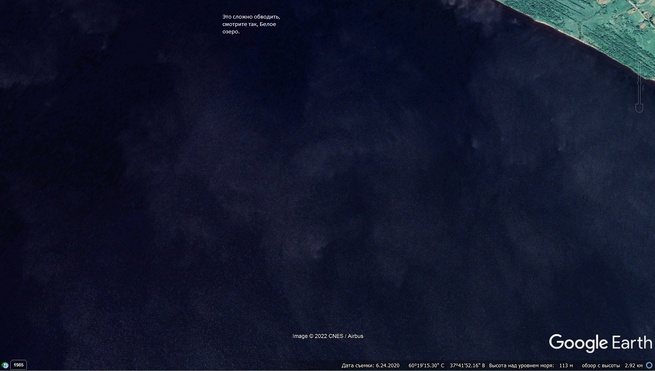Click the 'Image © 2022 CNES / Airbus' attribution
Image resolution: width=655 pixels, height=371 pixels.
coord(328,336)
